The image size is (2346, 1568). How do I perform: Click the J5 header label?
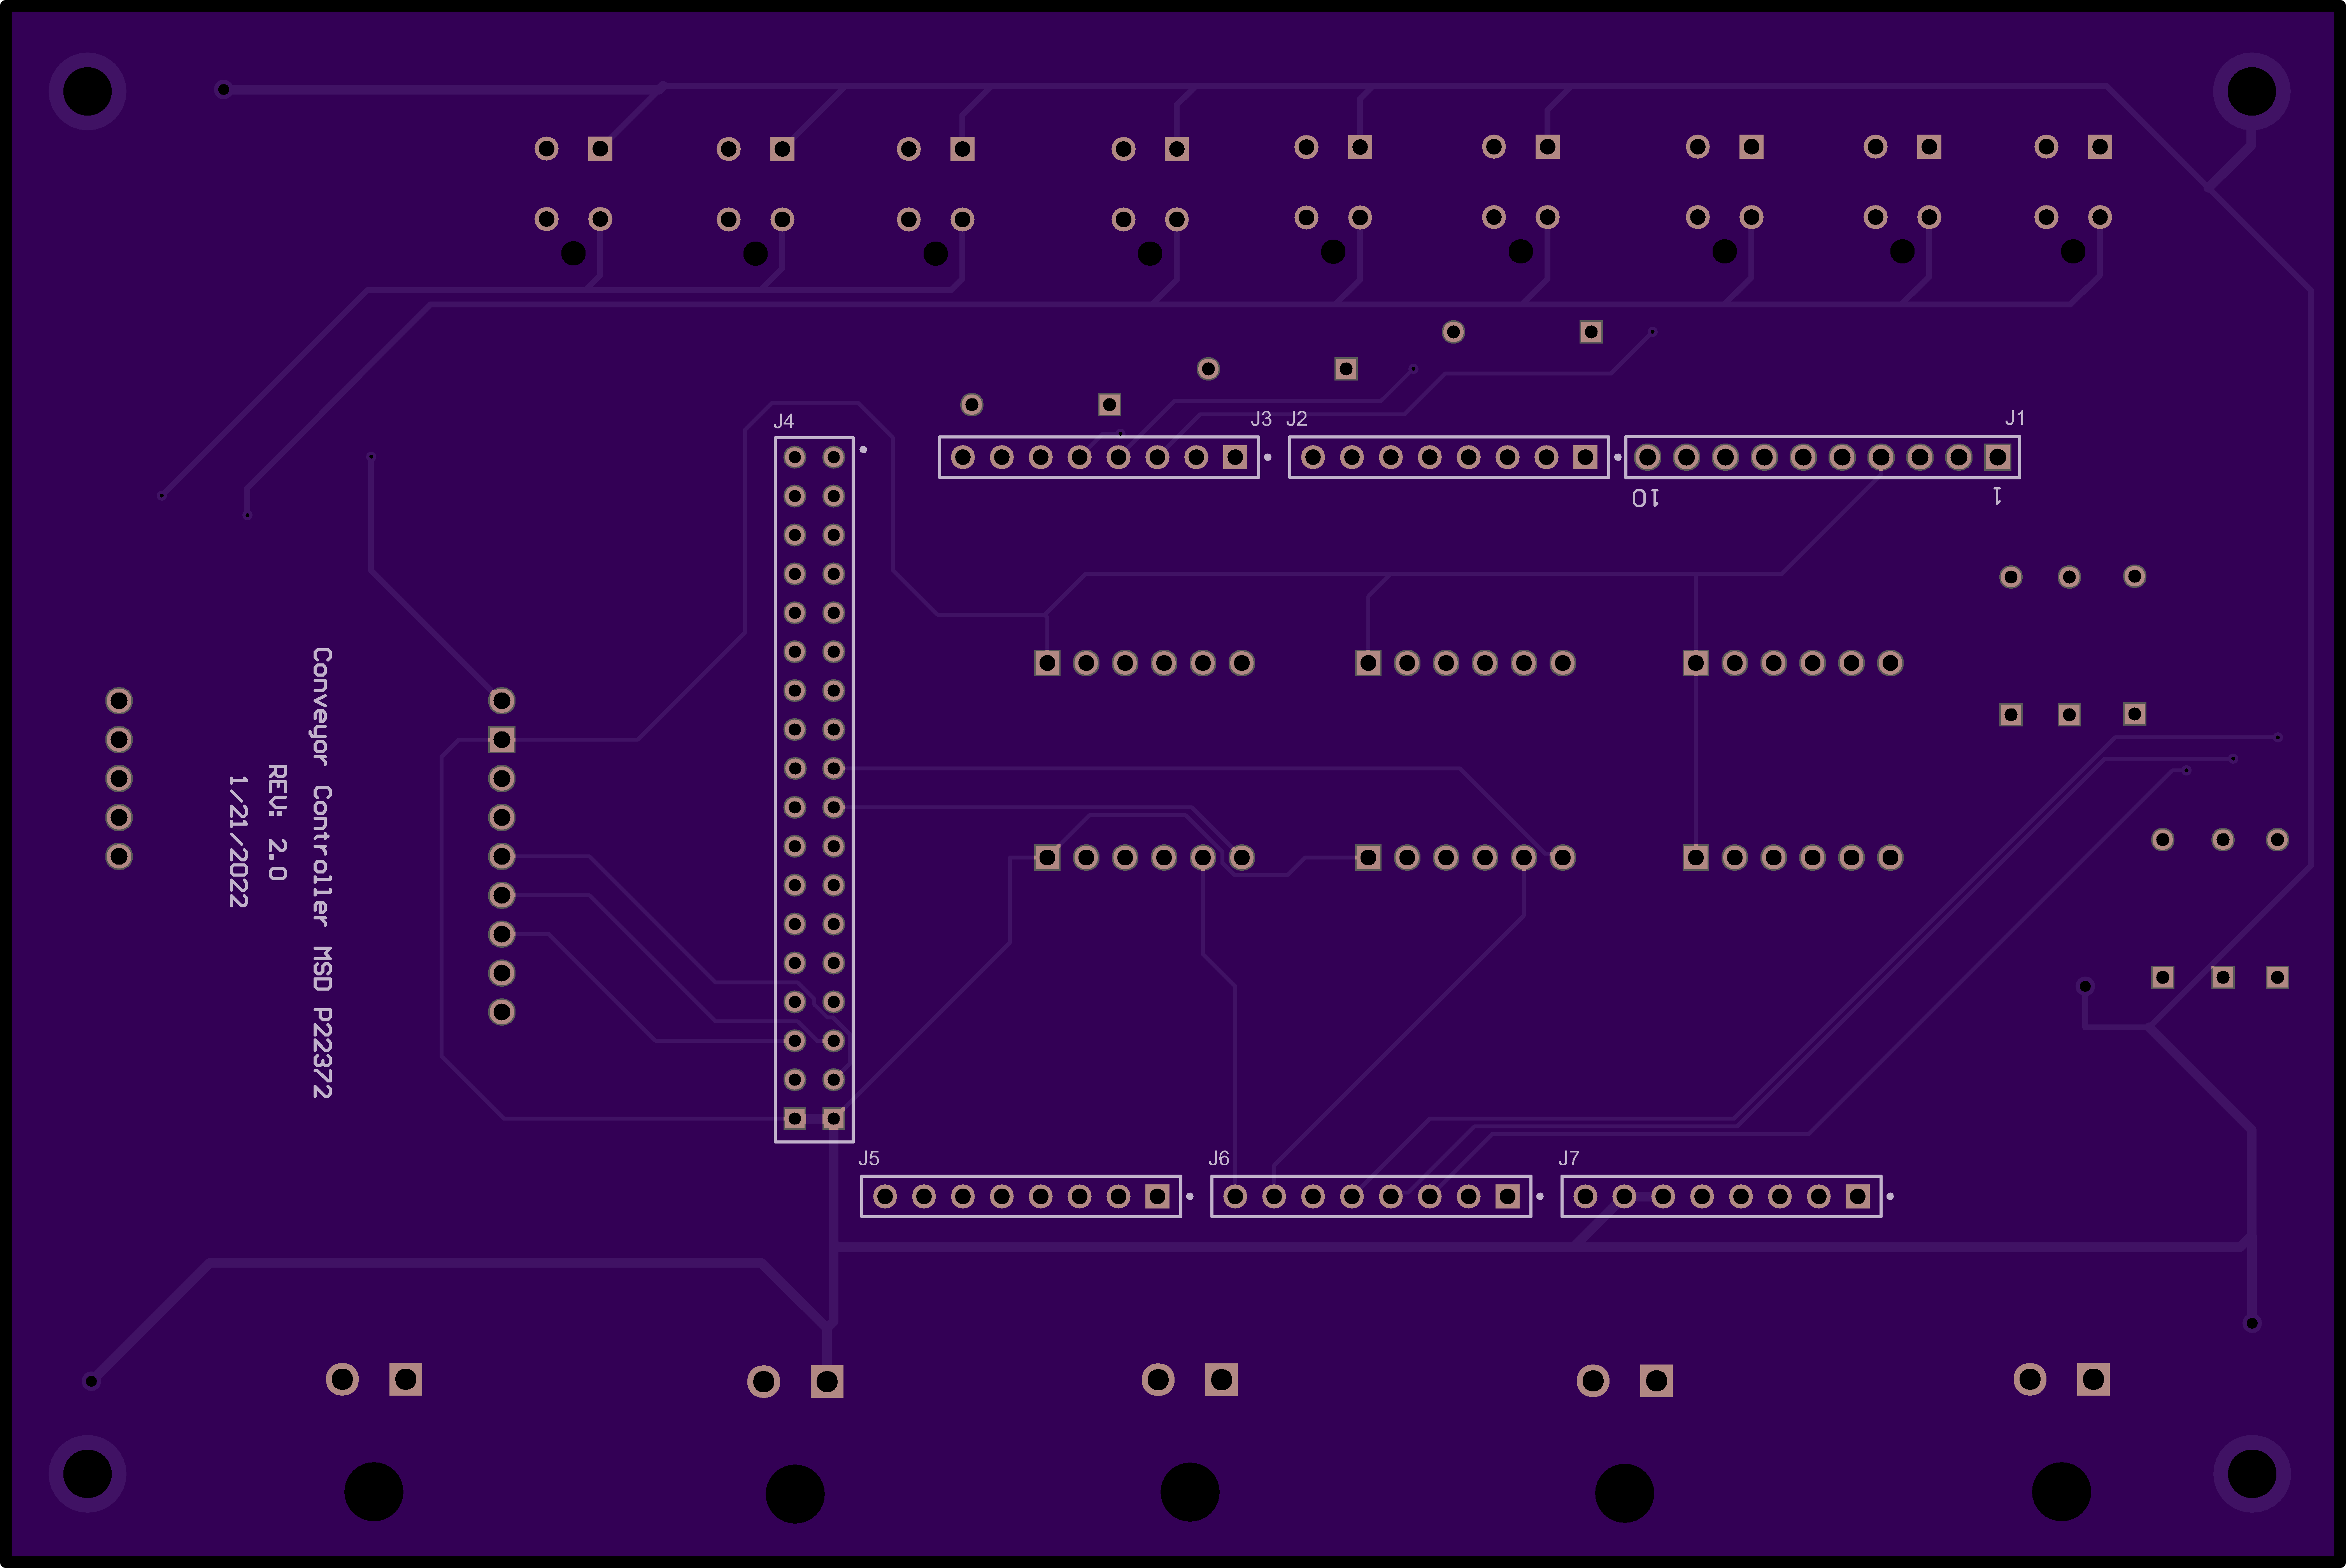point(869,1158)
